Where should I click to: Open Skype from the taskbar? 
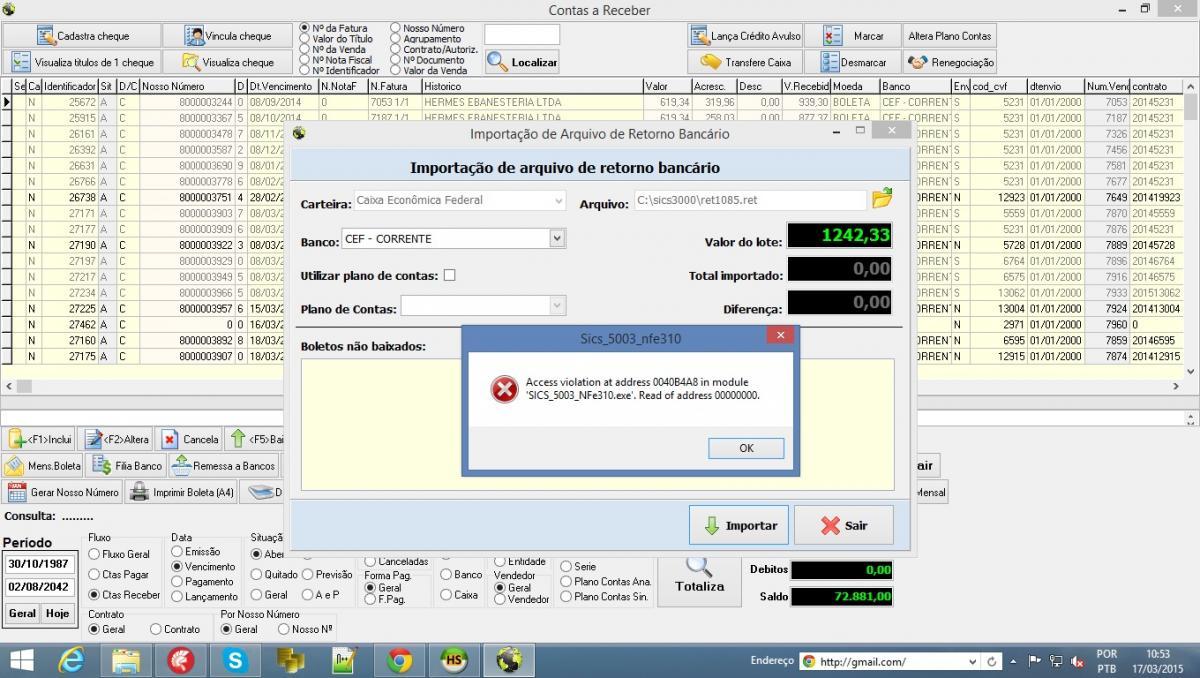tap(235, 660)
